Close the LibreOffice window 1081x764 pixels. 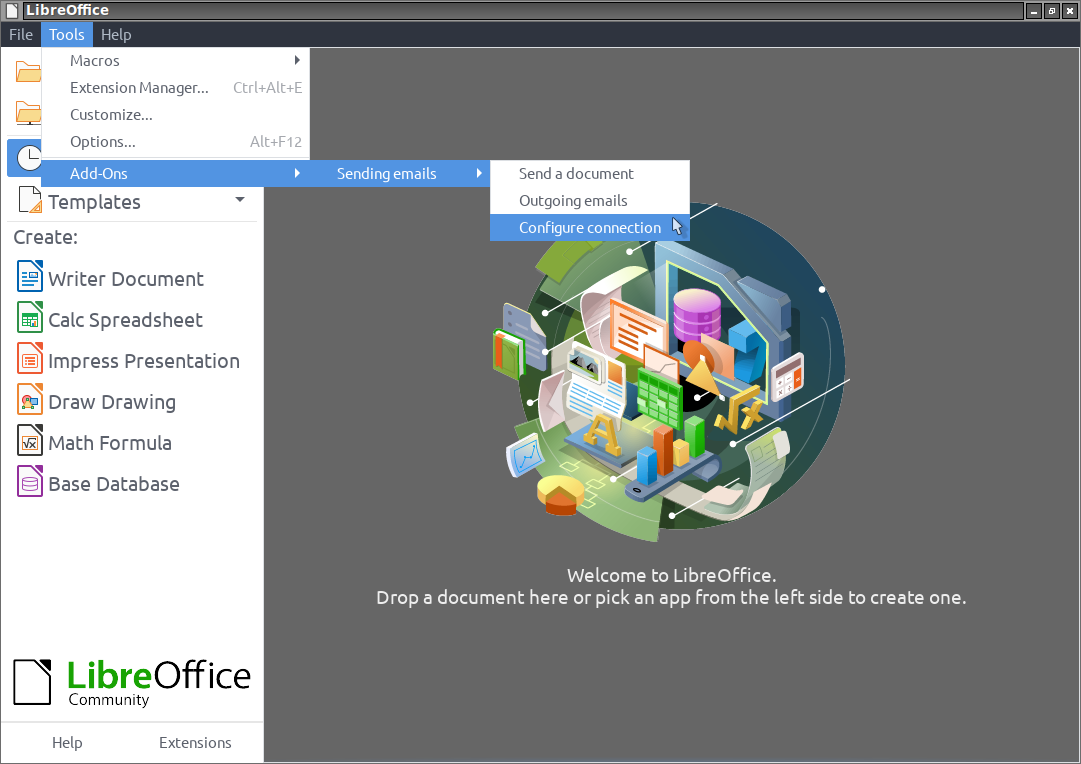tap(1069, 11)
